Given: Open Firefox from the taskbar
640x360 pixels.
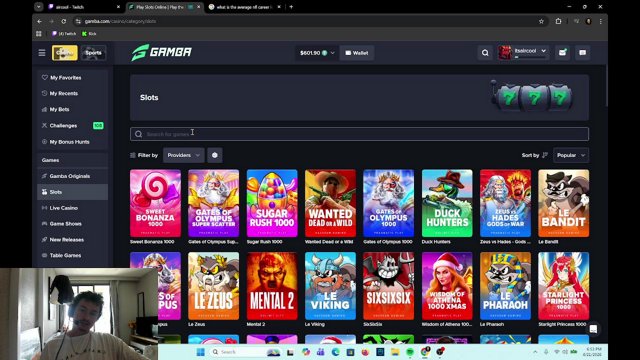Looking at the screenshot, I should tap(365, 352).
